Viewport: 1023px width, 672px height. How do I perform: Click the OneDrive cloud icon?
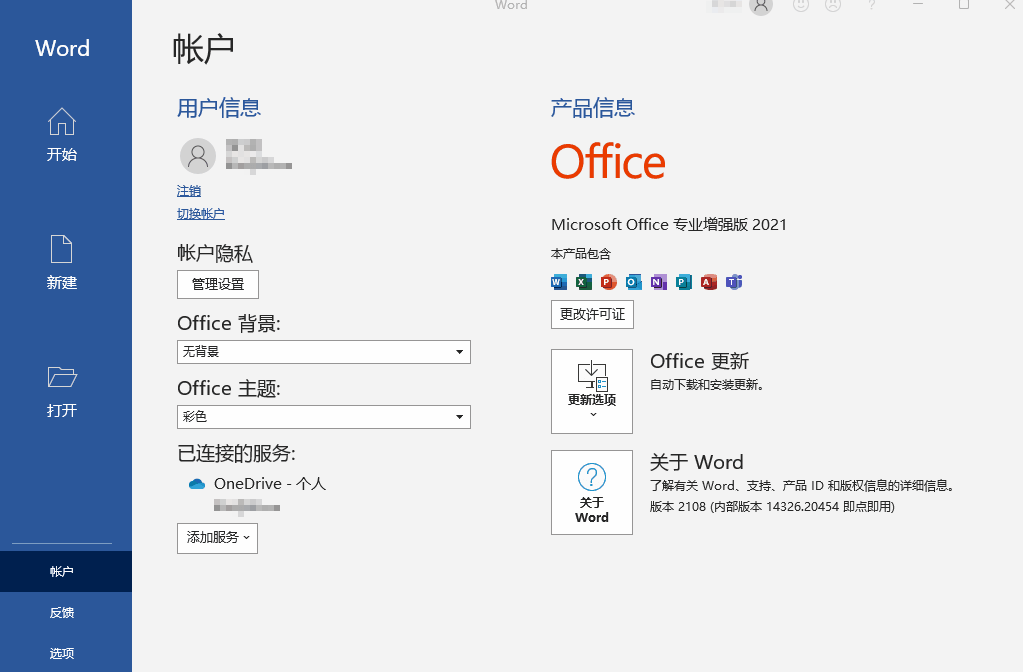point(196,484)
